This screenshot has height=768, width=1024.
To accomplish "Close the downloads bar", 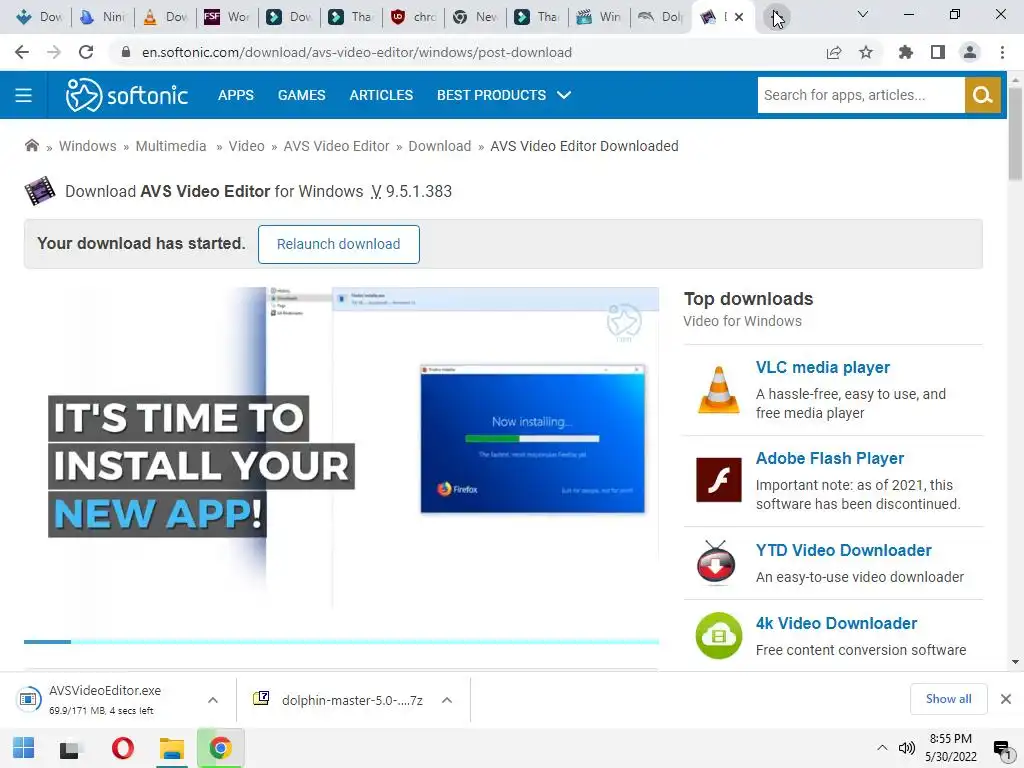I will (1006, 699).
